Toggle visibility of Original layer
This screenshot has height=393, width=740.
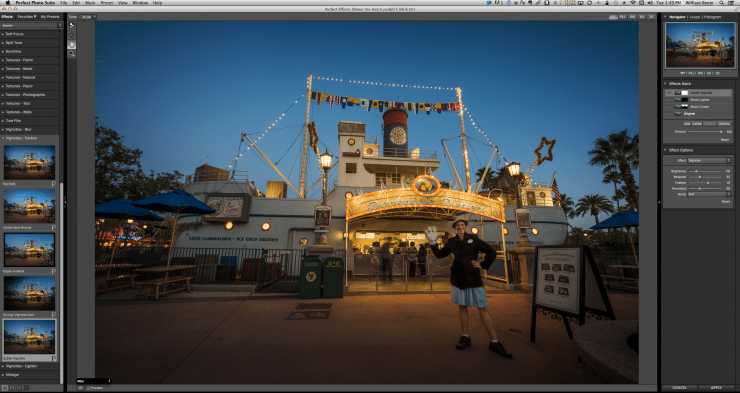pos(669,114)
